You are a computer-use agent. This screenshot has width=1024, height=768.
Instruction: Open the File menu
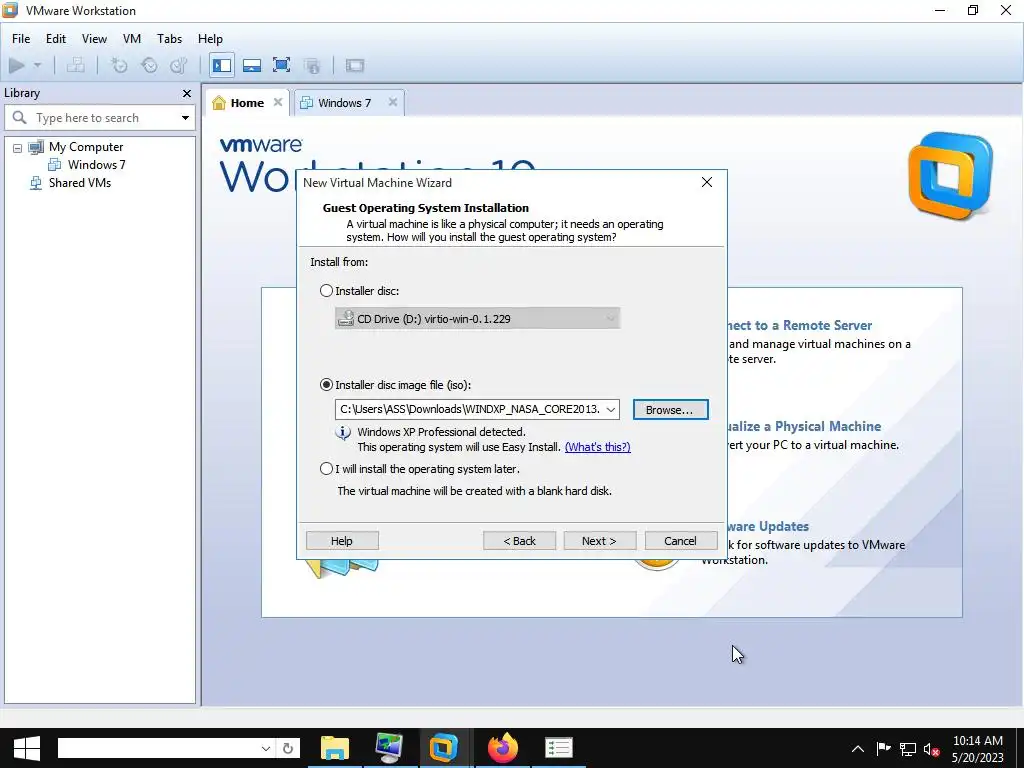pyautogui.click(x=21, y=39)
